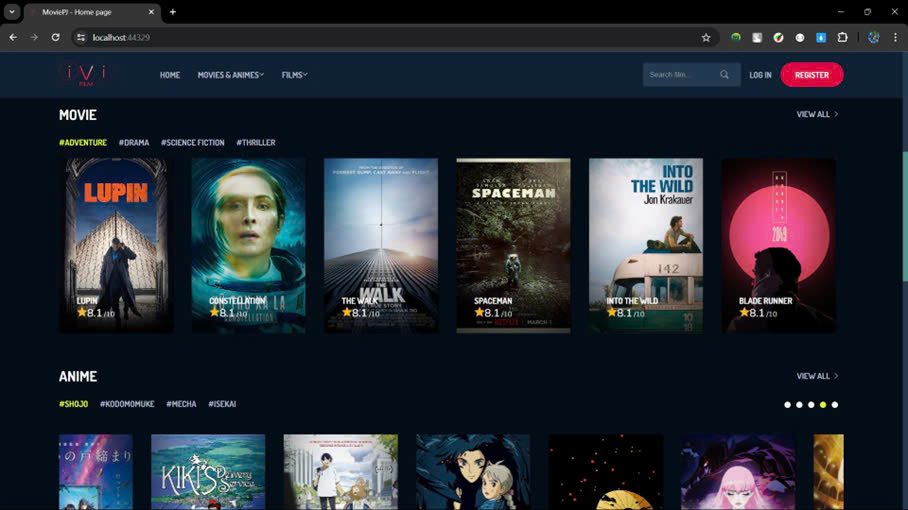Open Kiki's Delivery Service anime poster
This screenshot has width=908, height=510.
click(208, 472)
